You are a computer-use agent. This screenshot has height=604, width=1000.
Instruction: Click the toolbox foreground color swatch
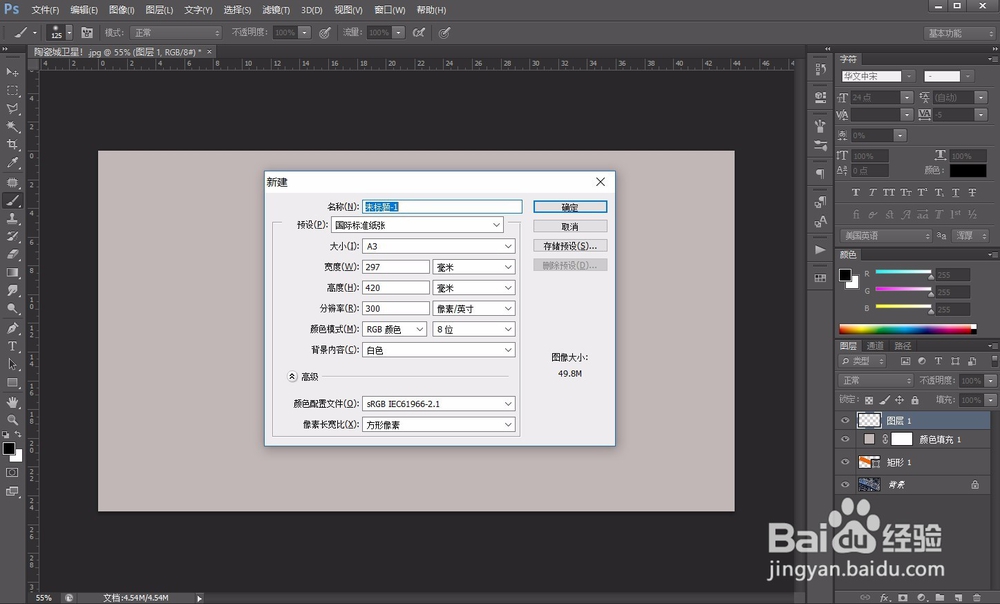point(9,448)
